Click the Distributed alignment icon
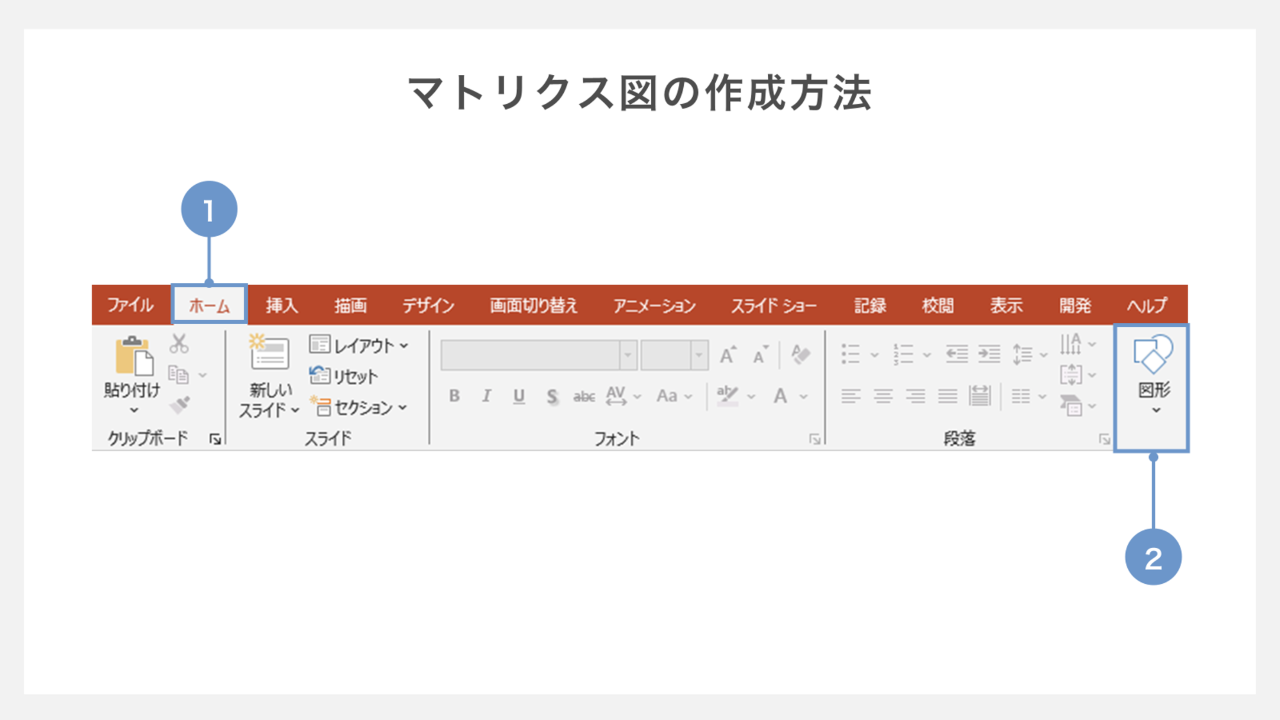This screenshot has height=720, width=1280. tap(980, 397)
